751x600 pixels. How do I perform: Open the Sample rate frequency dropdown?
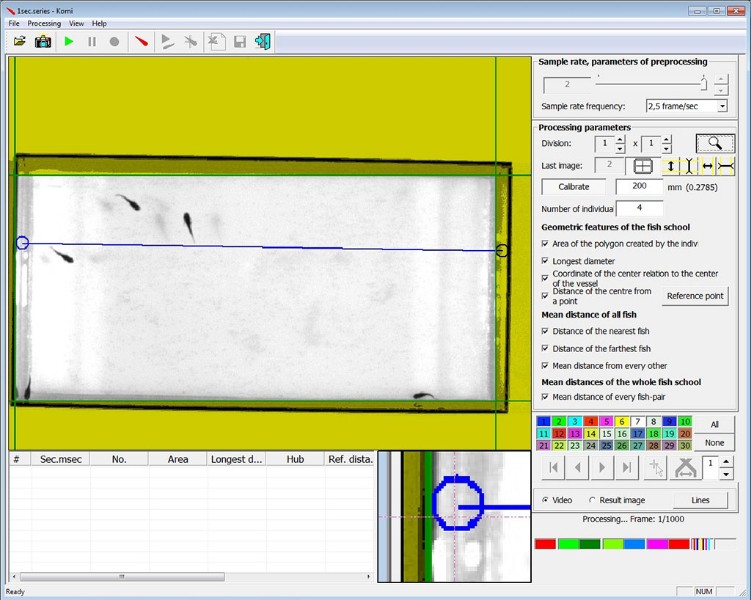(x=721, y=106)
